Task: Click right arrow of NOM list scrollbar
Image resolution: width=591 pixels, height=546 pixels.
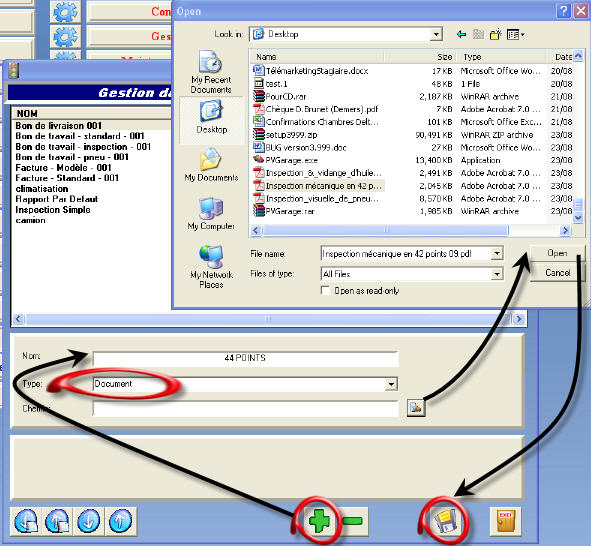Action: [519, 319]
